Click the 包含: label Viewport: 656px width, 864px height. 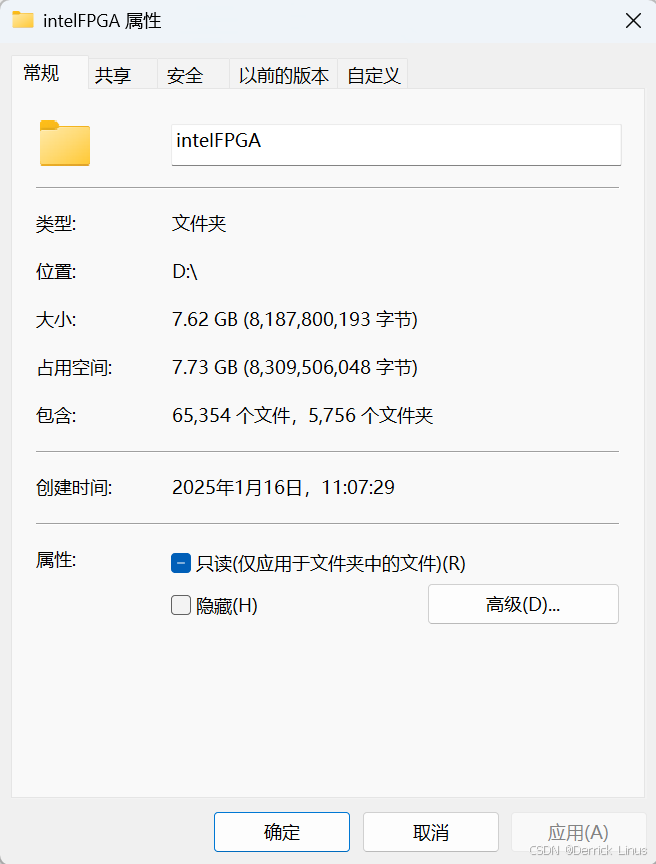click(x=56, y=415)
